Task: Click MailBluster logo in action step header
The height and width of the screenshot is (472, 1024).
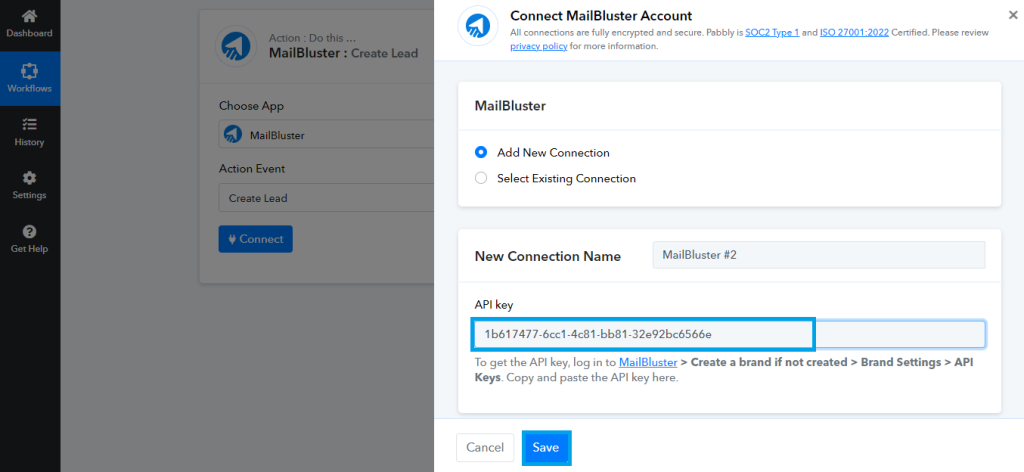Action: tap(236, 46)
